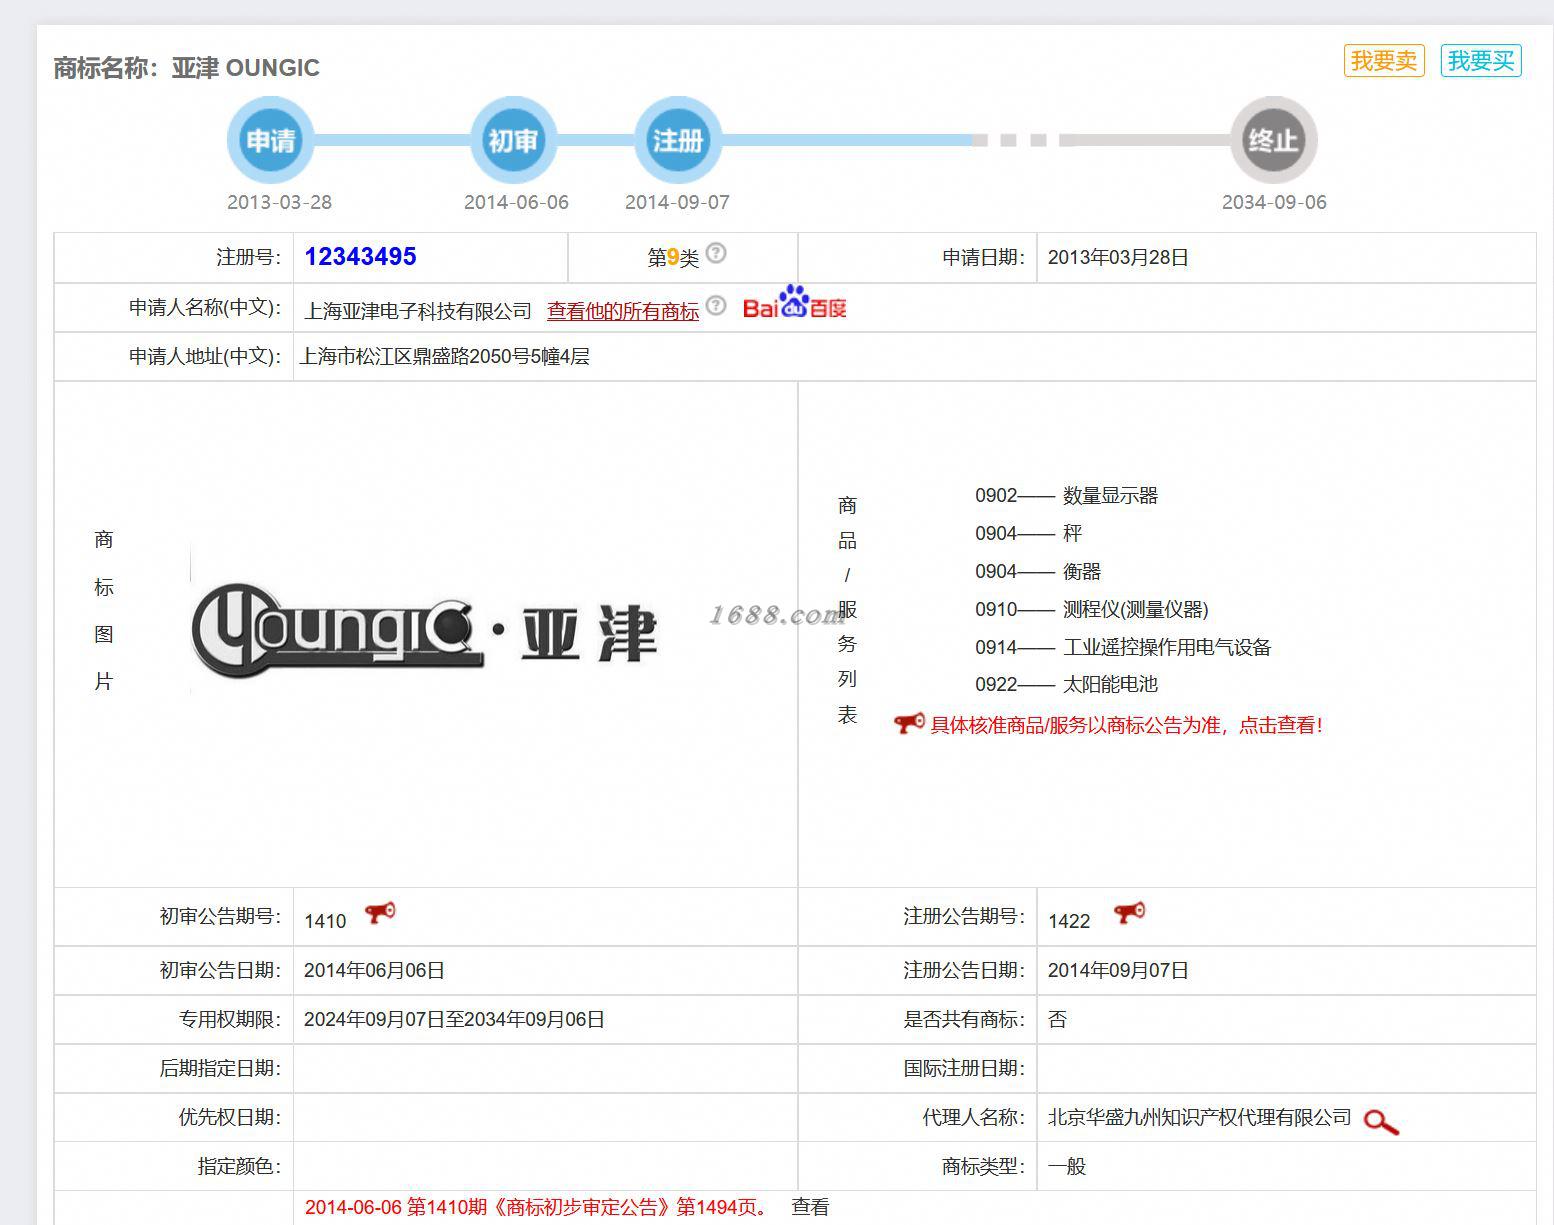Click goods item 0902 数量显示器
Image resolution: width=1554 pixels, height=1225 pixels.
coord(1066,495)
